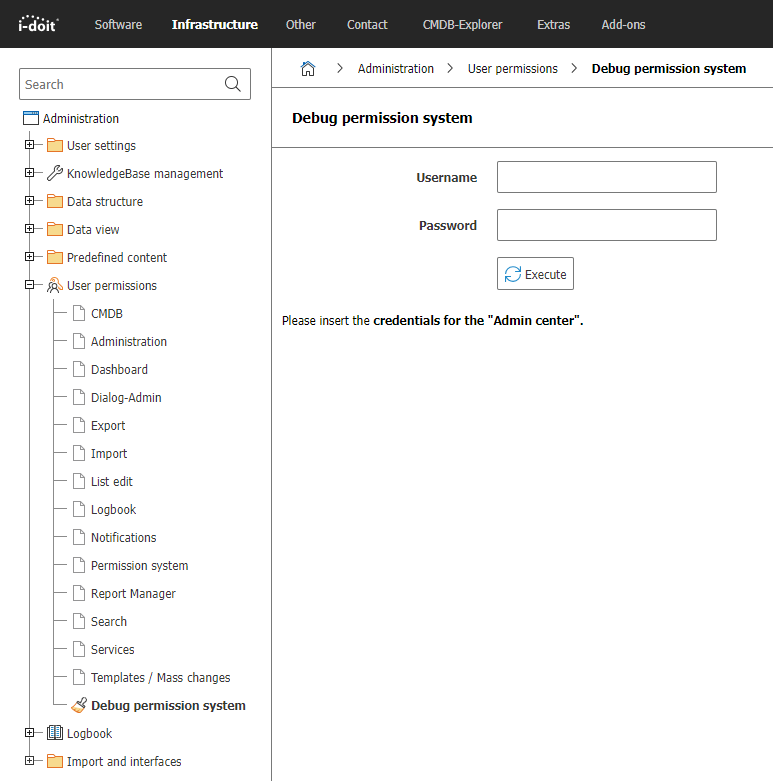Open Administration under User permissions
Screen dimensions: 773x781
coord(129,342)
